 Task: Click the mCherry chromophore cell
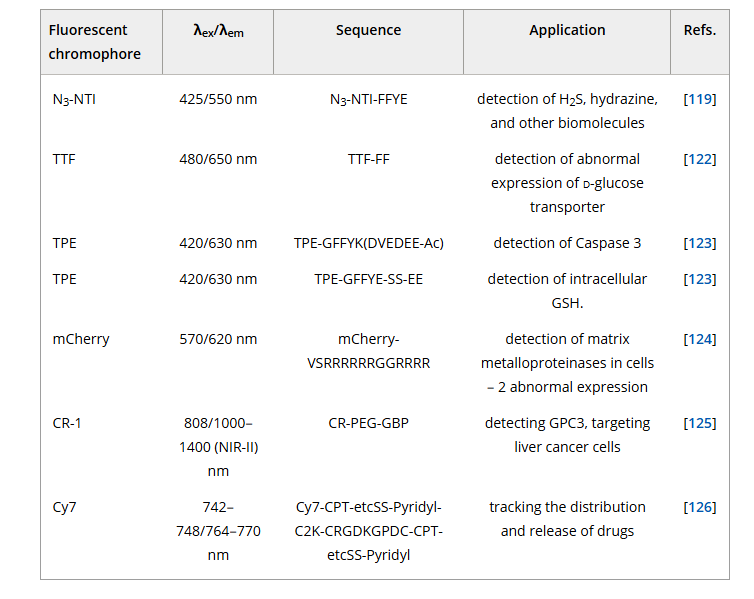tap(81, 339)
